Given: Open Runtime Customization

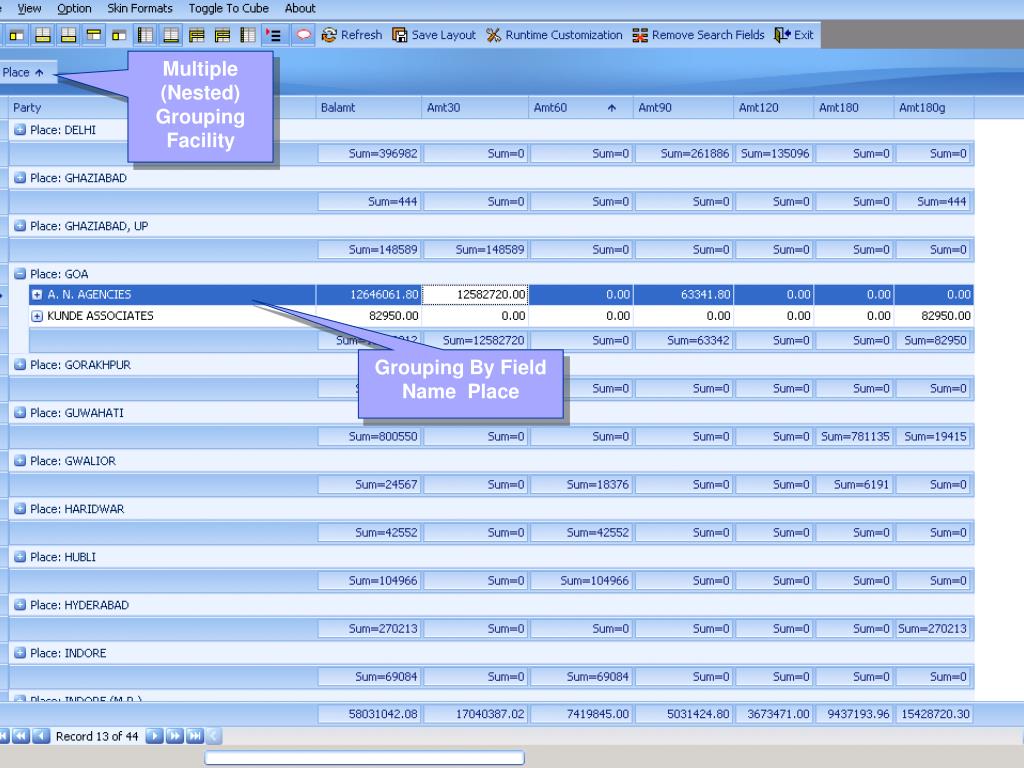Looking at the screenshot, I should (554, 35).
